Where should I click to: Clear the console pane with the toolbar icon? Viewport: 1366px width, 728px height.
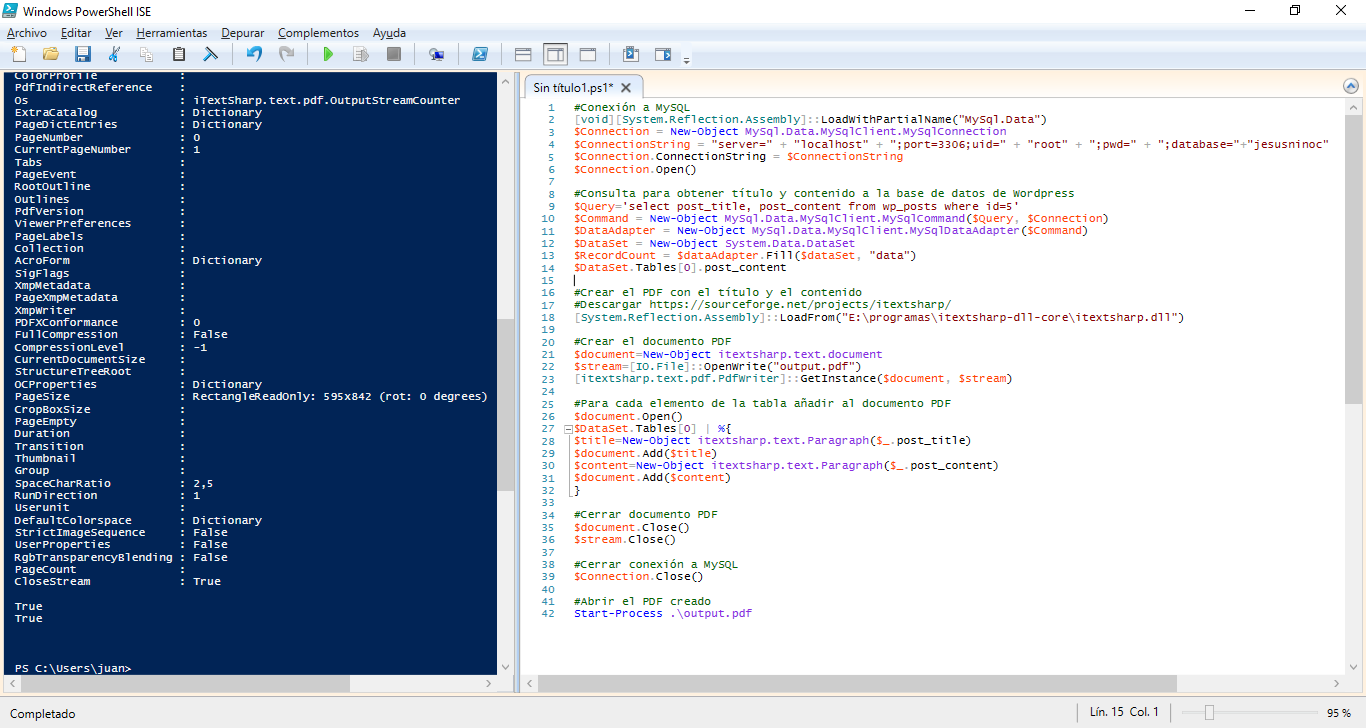[211, 54]
